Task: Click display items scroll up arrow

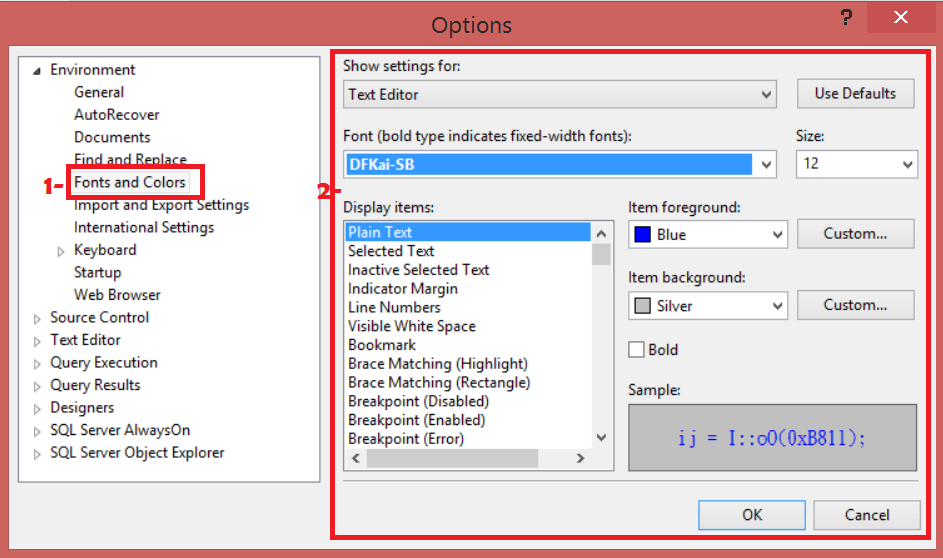Action: click(x=601, y=233)
